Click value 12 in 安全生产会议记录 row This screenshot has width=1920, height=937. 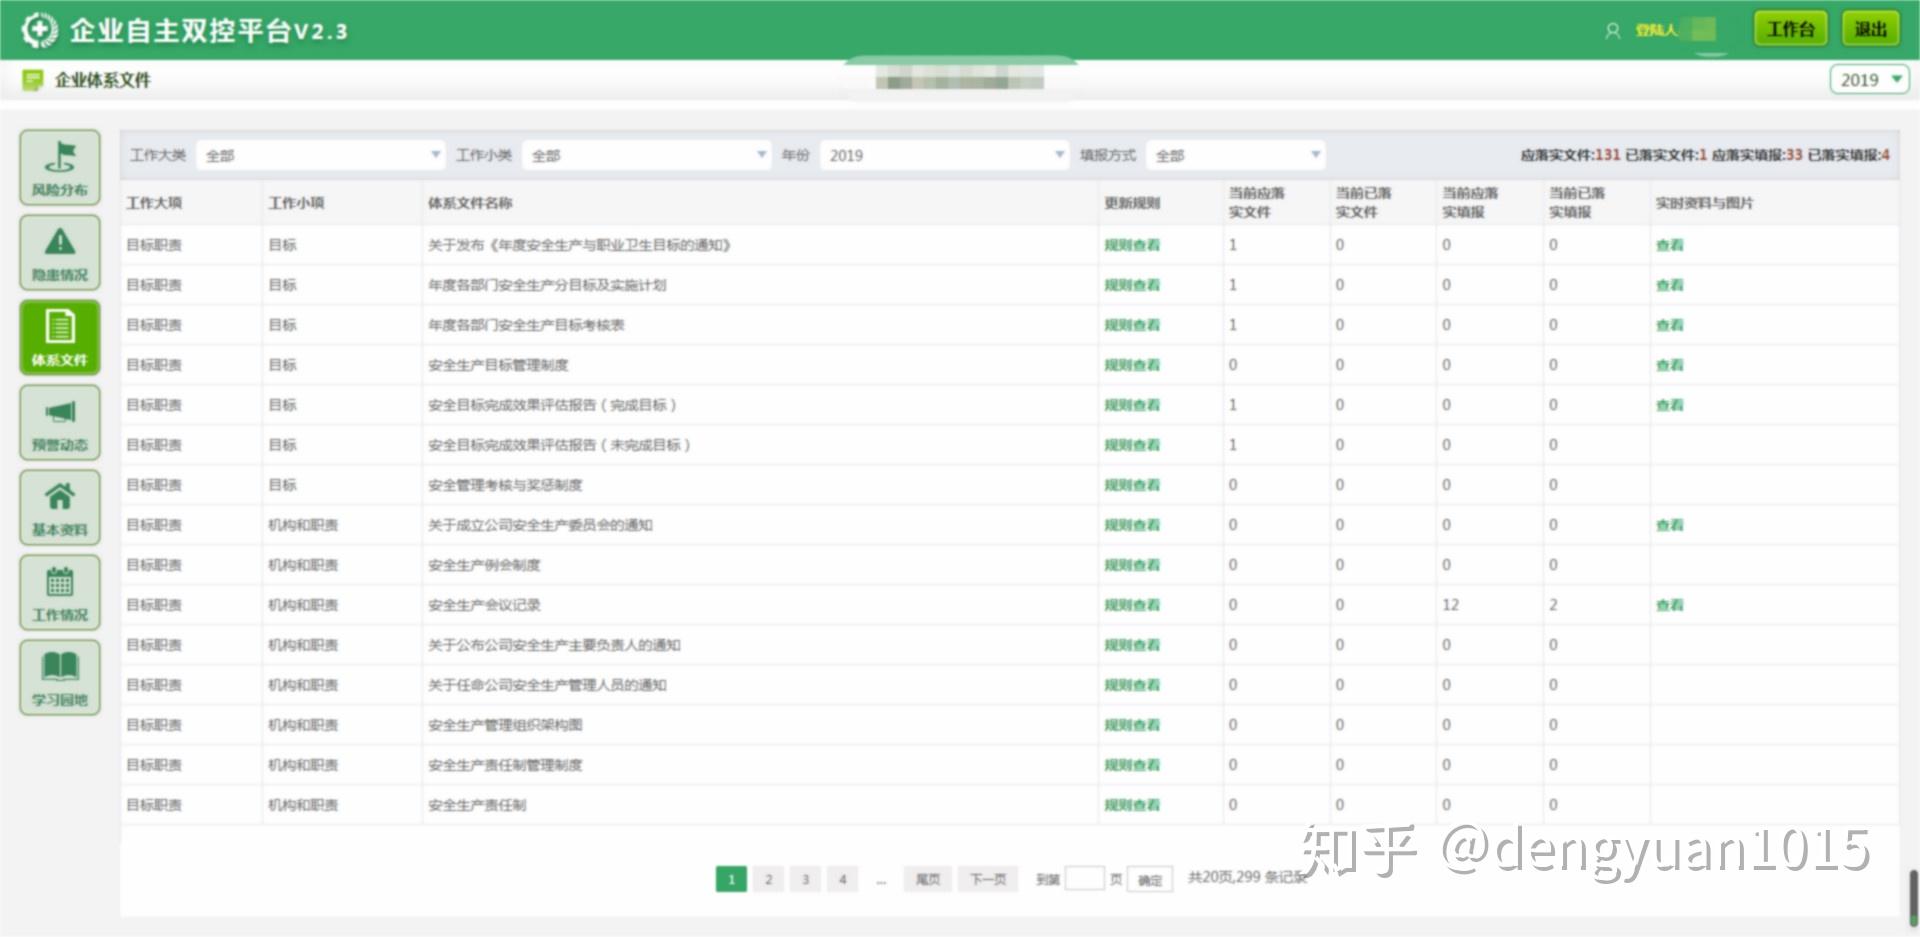pos(1450,605)
